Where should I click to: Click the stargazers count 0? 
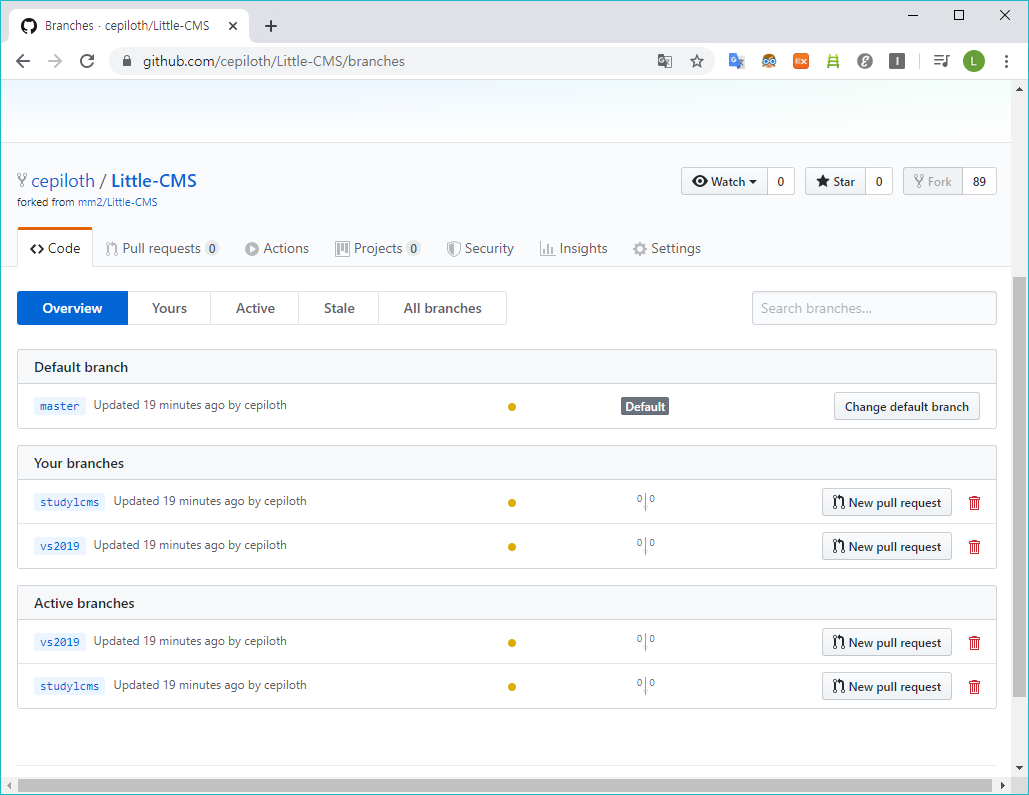tap(879, 182)
